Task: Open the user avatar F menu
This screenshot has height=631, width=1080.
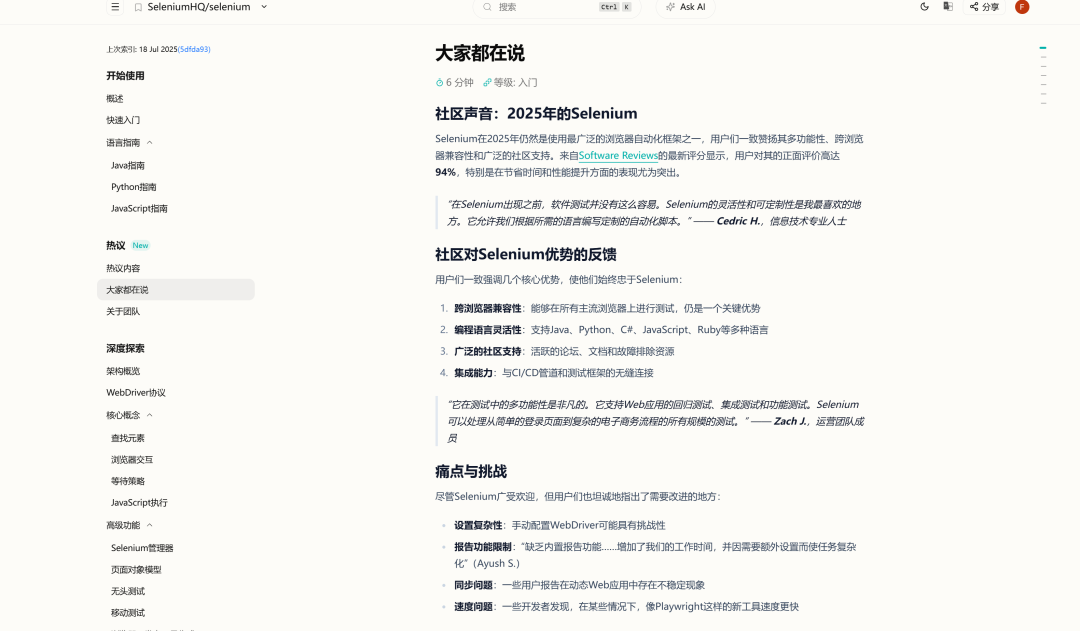Action: pyautogui.click(x=1022, y=7)
